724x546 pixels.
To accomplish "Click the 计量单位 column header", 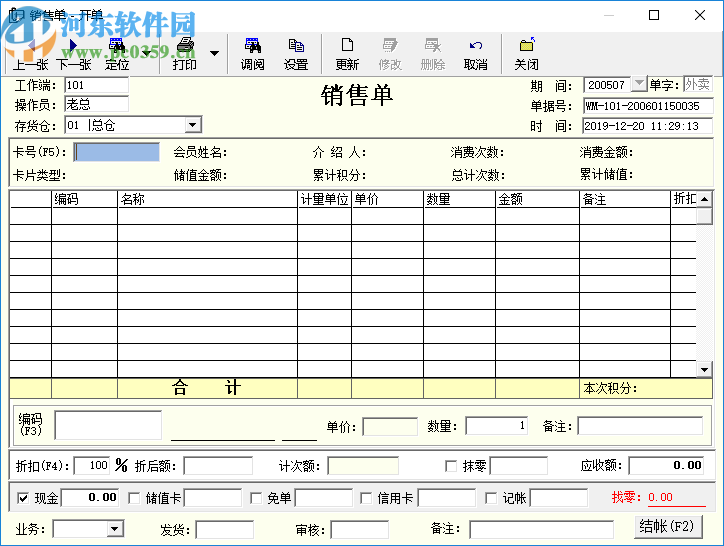I will click(324, 199).
